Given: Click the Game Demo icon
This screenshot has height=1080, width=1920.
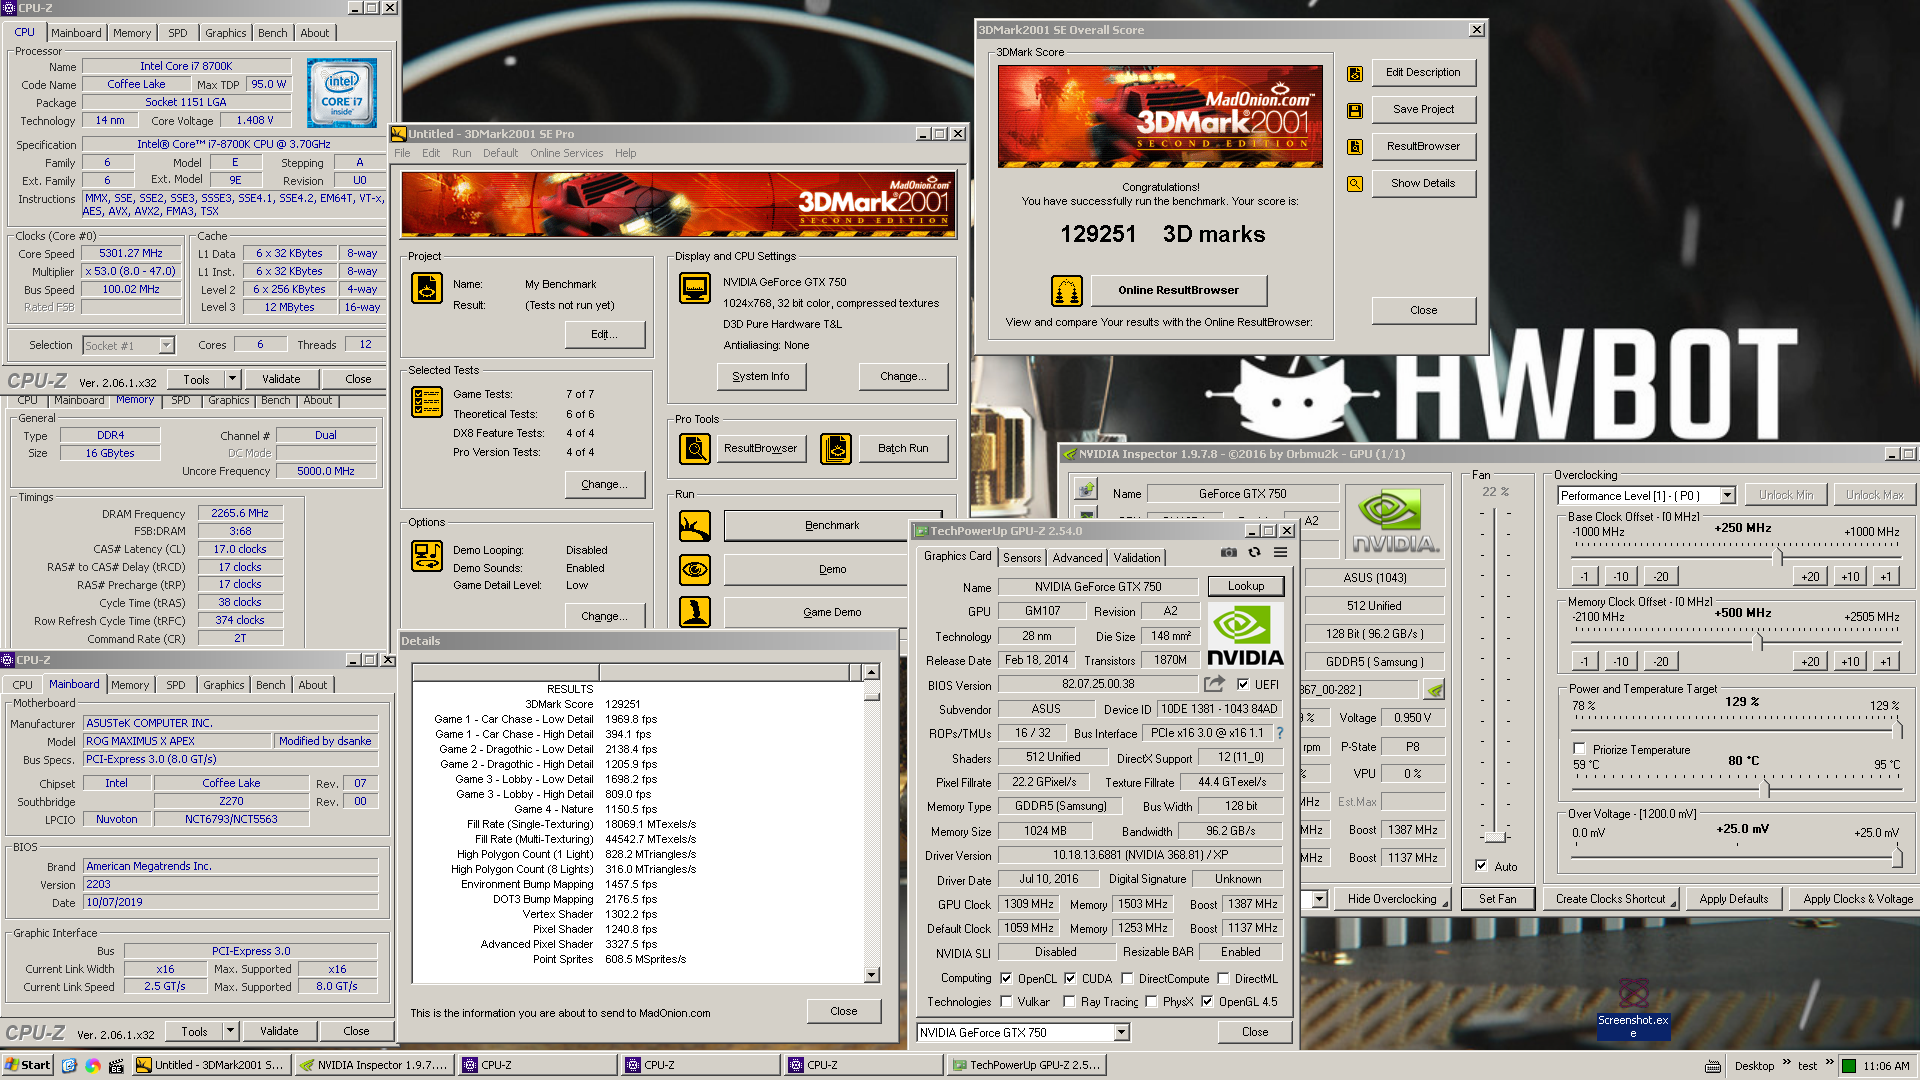Looking at the screenshot, I should point(694,612).
